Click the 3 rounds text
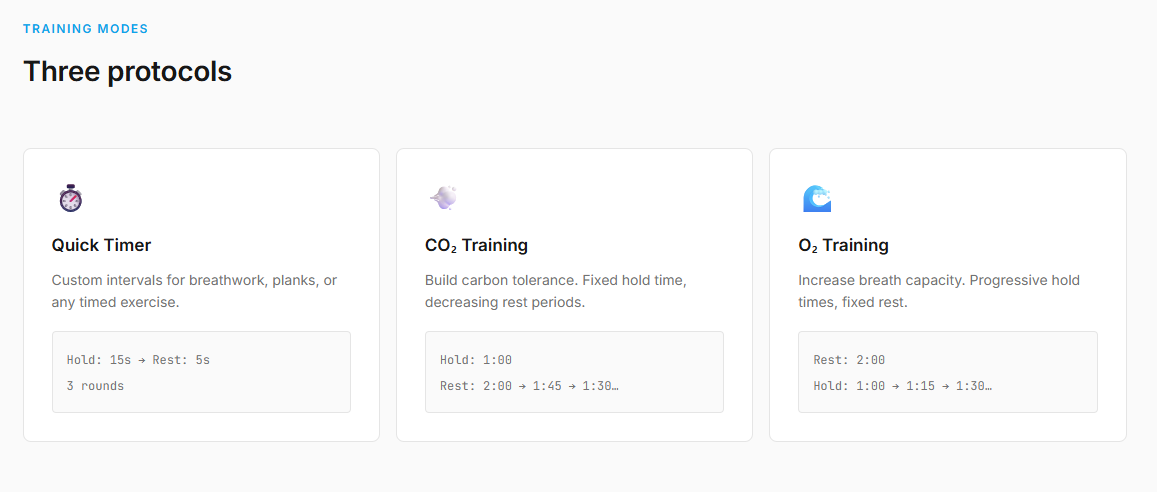Screen dimensions: 1157x492 point(95,386)
